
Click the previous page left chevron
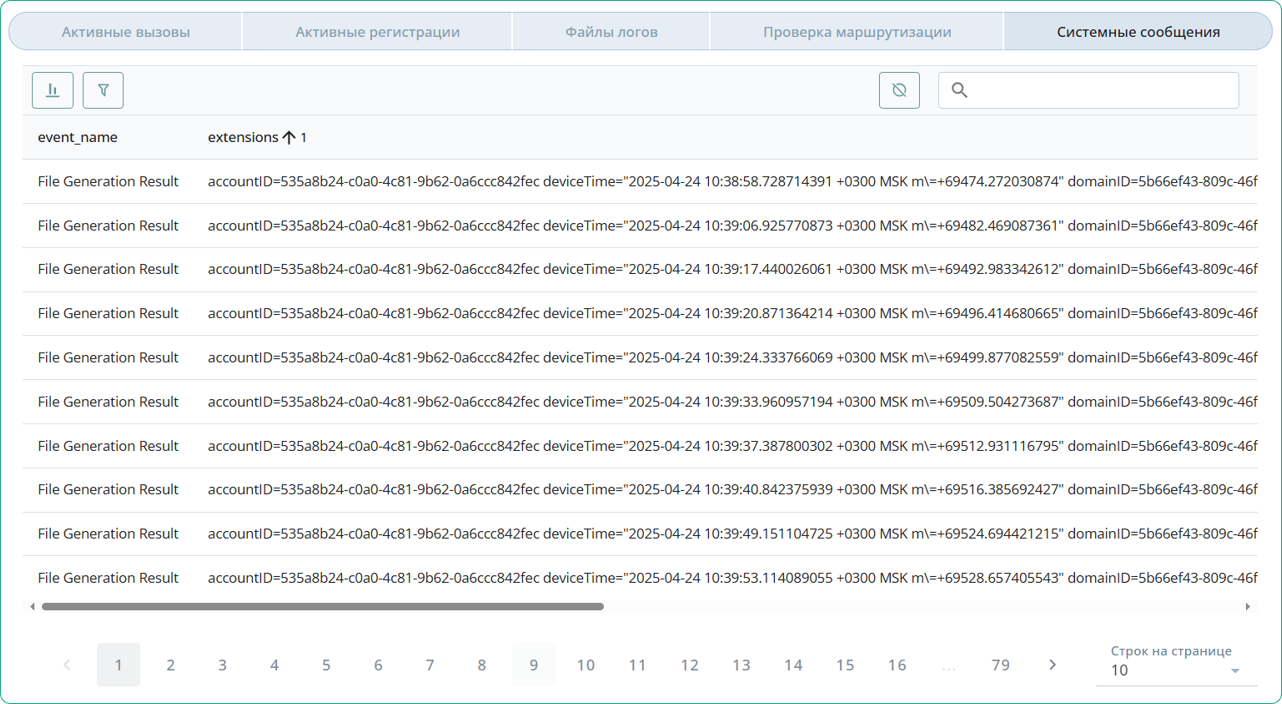pos(67,665)
